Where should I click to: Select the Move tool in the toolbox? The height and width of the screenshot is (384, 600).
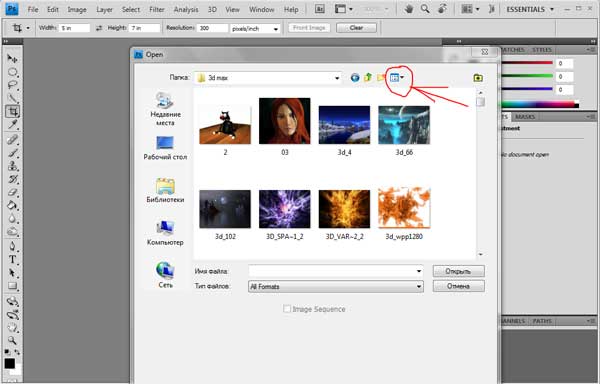click(x=12, y=59)
